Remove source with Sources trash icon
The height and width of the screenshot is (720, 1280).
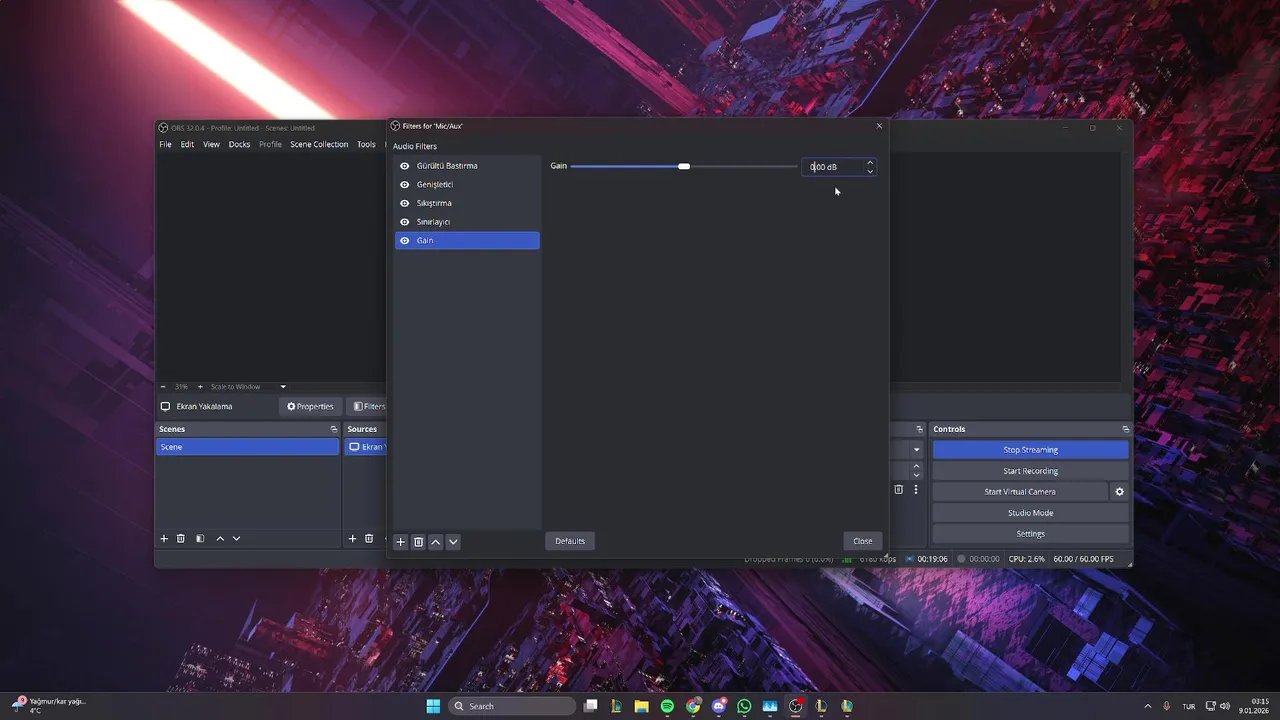click(x=369, y=538)
